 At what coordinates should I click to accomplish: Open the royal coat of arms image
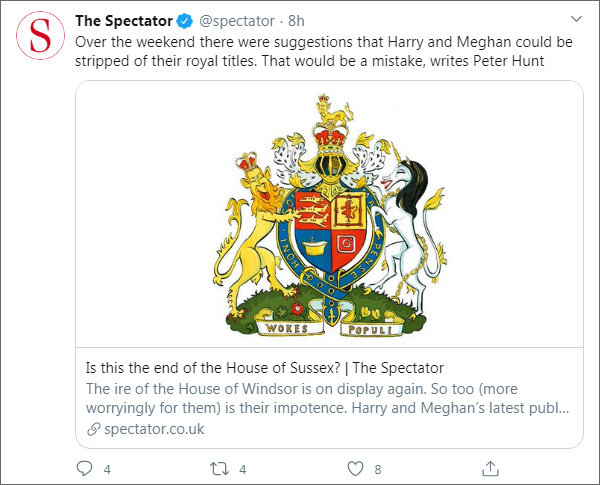[x=330, y=214]
